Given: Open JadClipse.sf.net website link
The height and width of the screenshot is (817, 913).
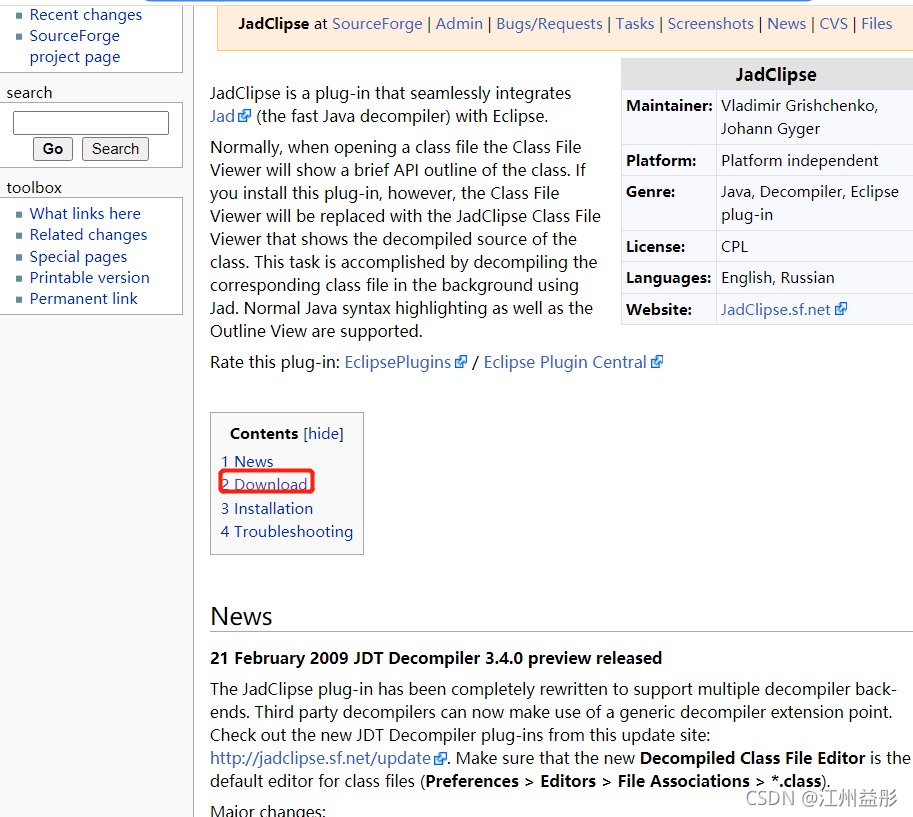Looking at the screenshot, I should click(x=776, y=310).
